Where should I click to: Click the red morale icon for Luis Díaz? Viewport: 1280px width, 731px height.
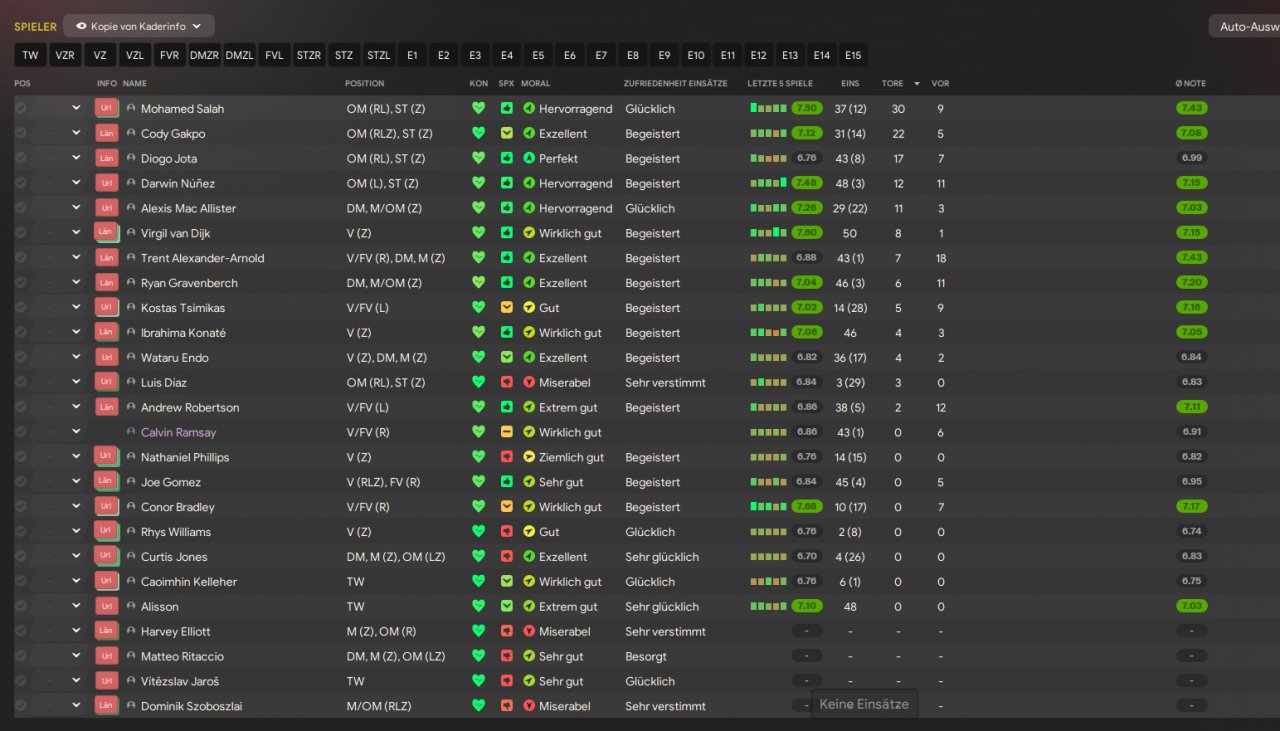click(529, 382)
